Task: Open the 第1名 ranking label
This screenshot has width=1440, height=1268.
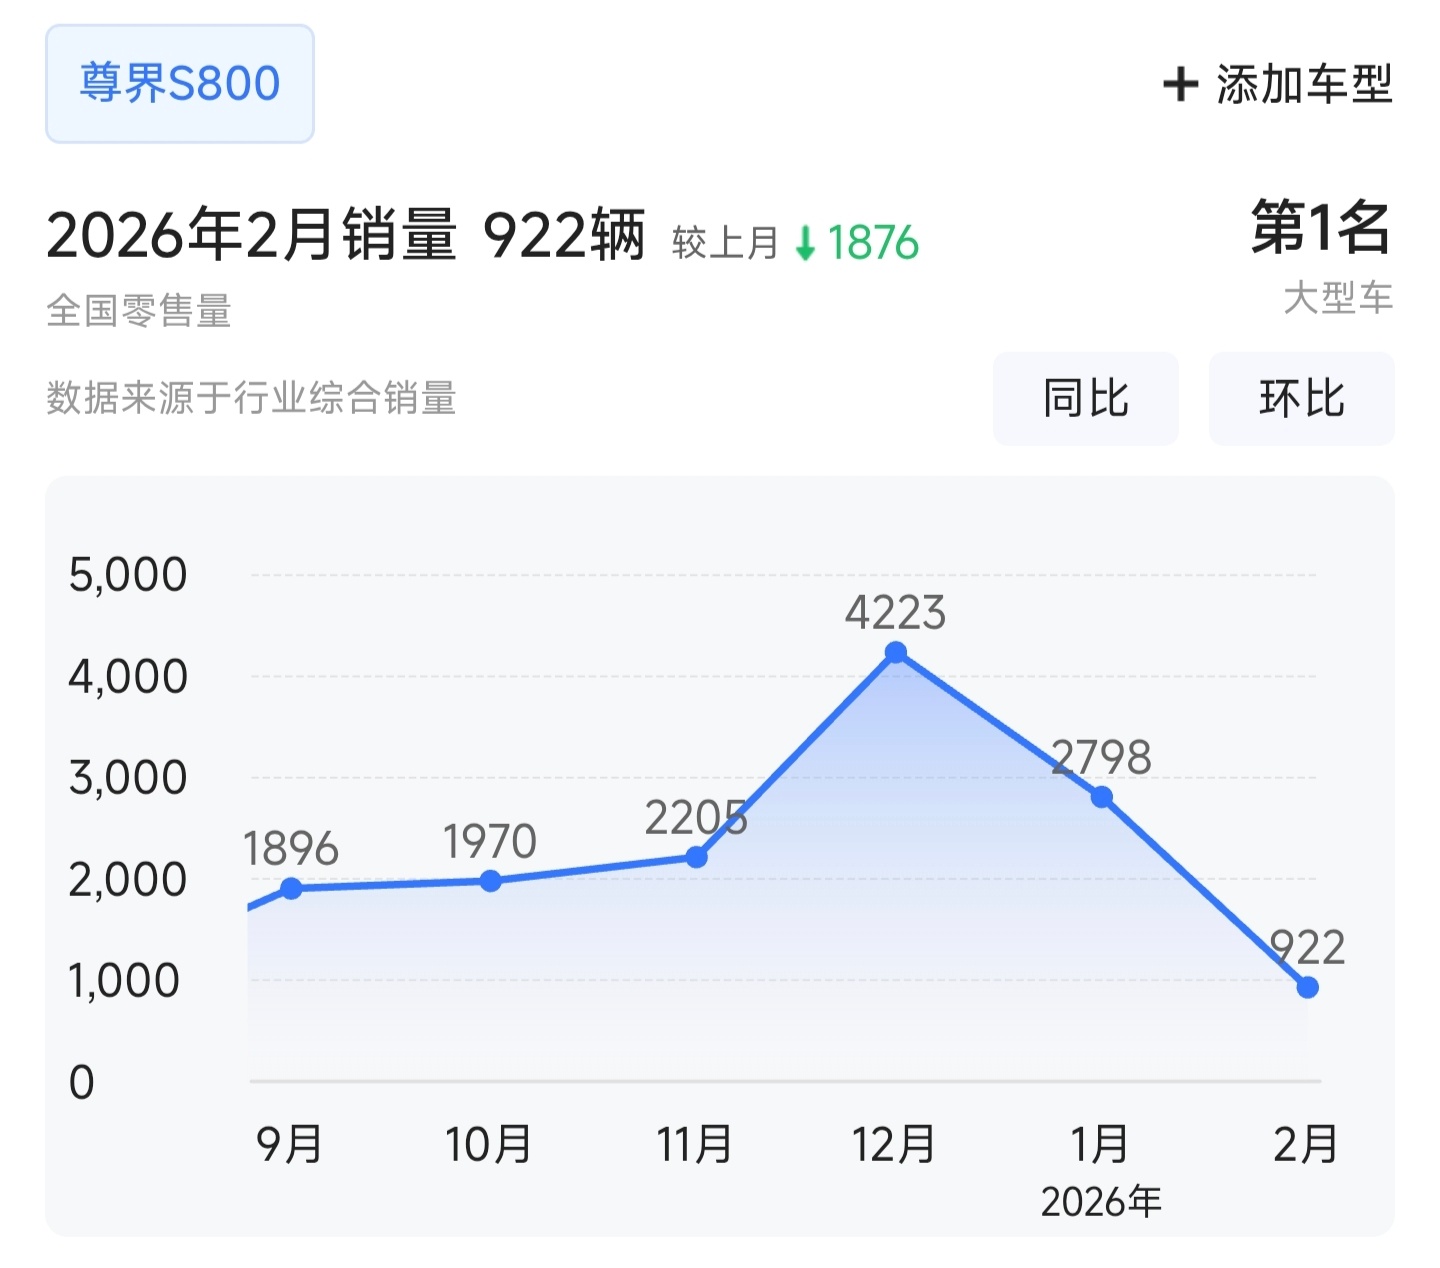Action: [x=1322, y=227]
